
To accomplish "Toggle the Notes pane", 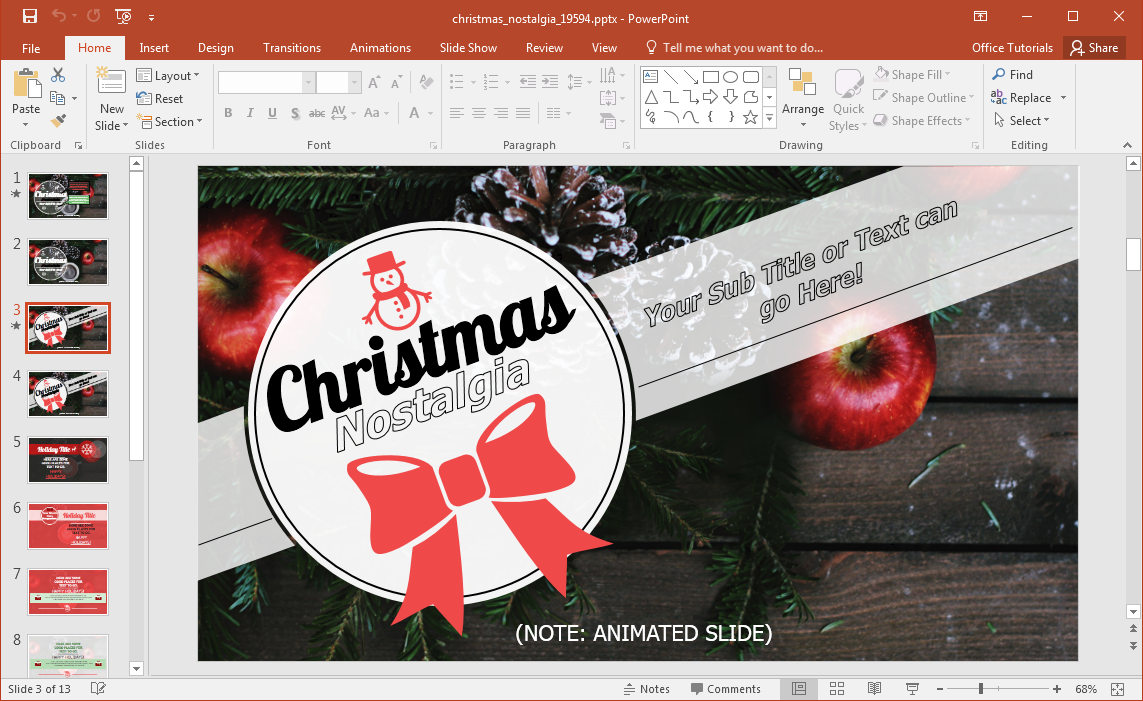I will 646,689.
